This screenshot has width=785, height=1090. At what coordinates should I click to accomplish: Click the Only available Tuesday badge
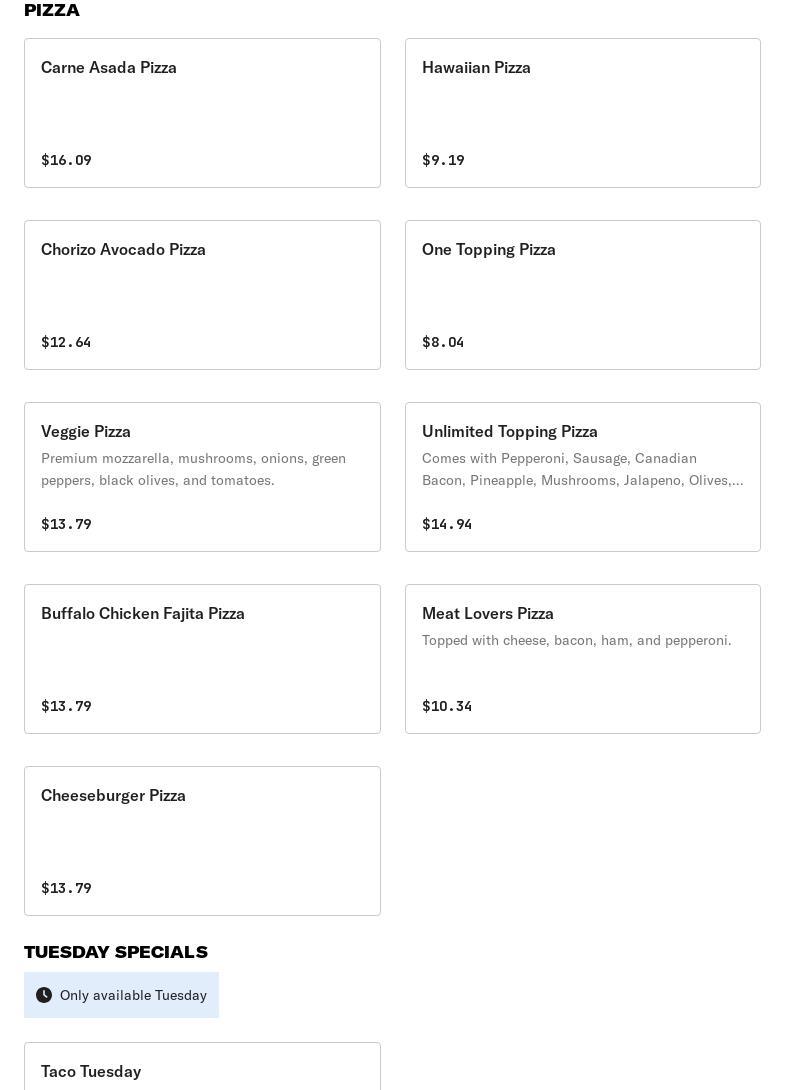[x=121, y=995]
